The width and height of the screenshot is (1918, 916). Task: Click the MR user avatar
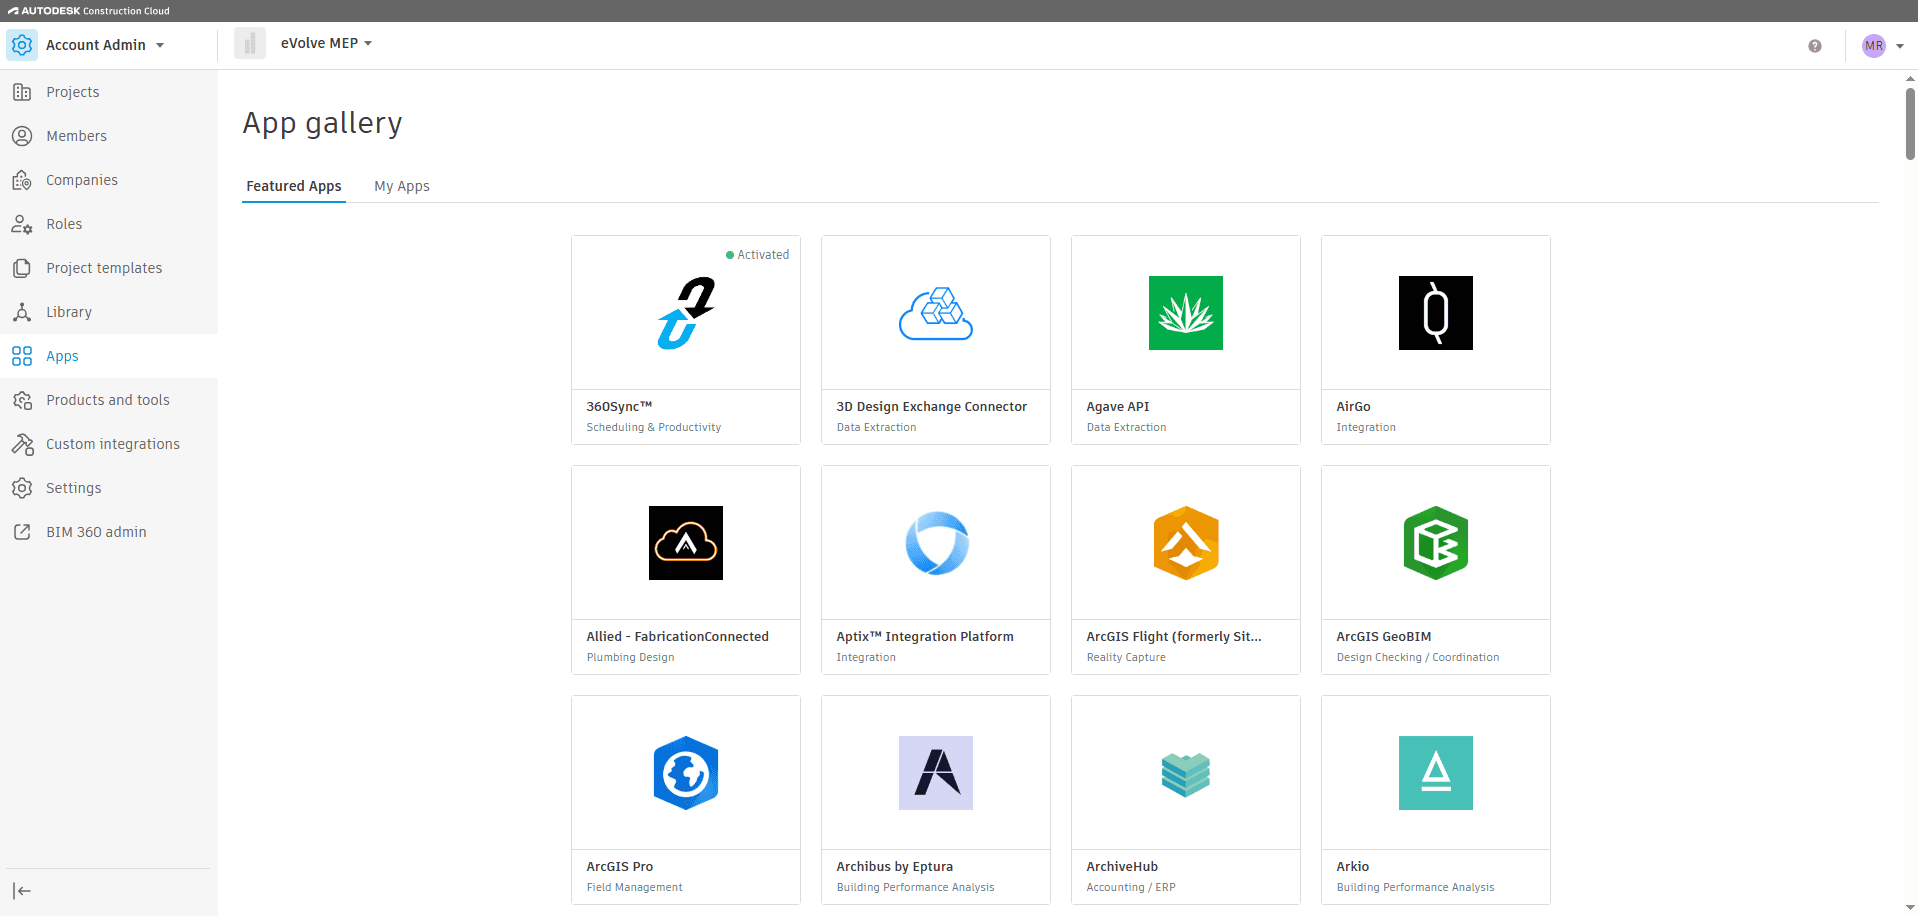[1874, 46]
